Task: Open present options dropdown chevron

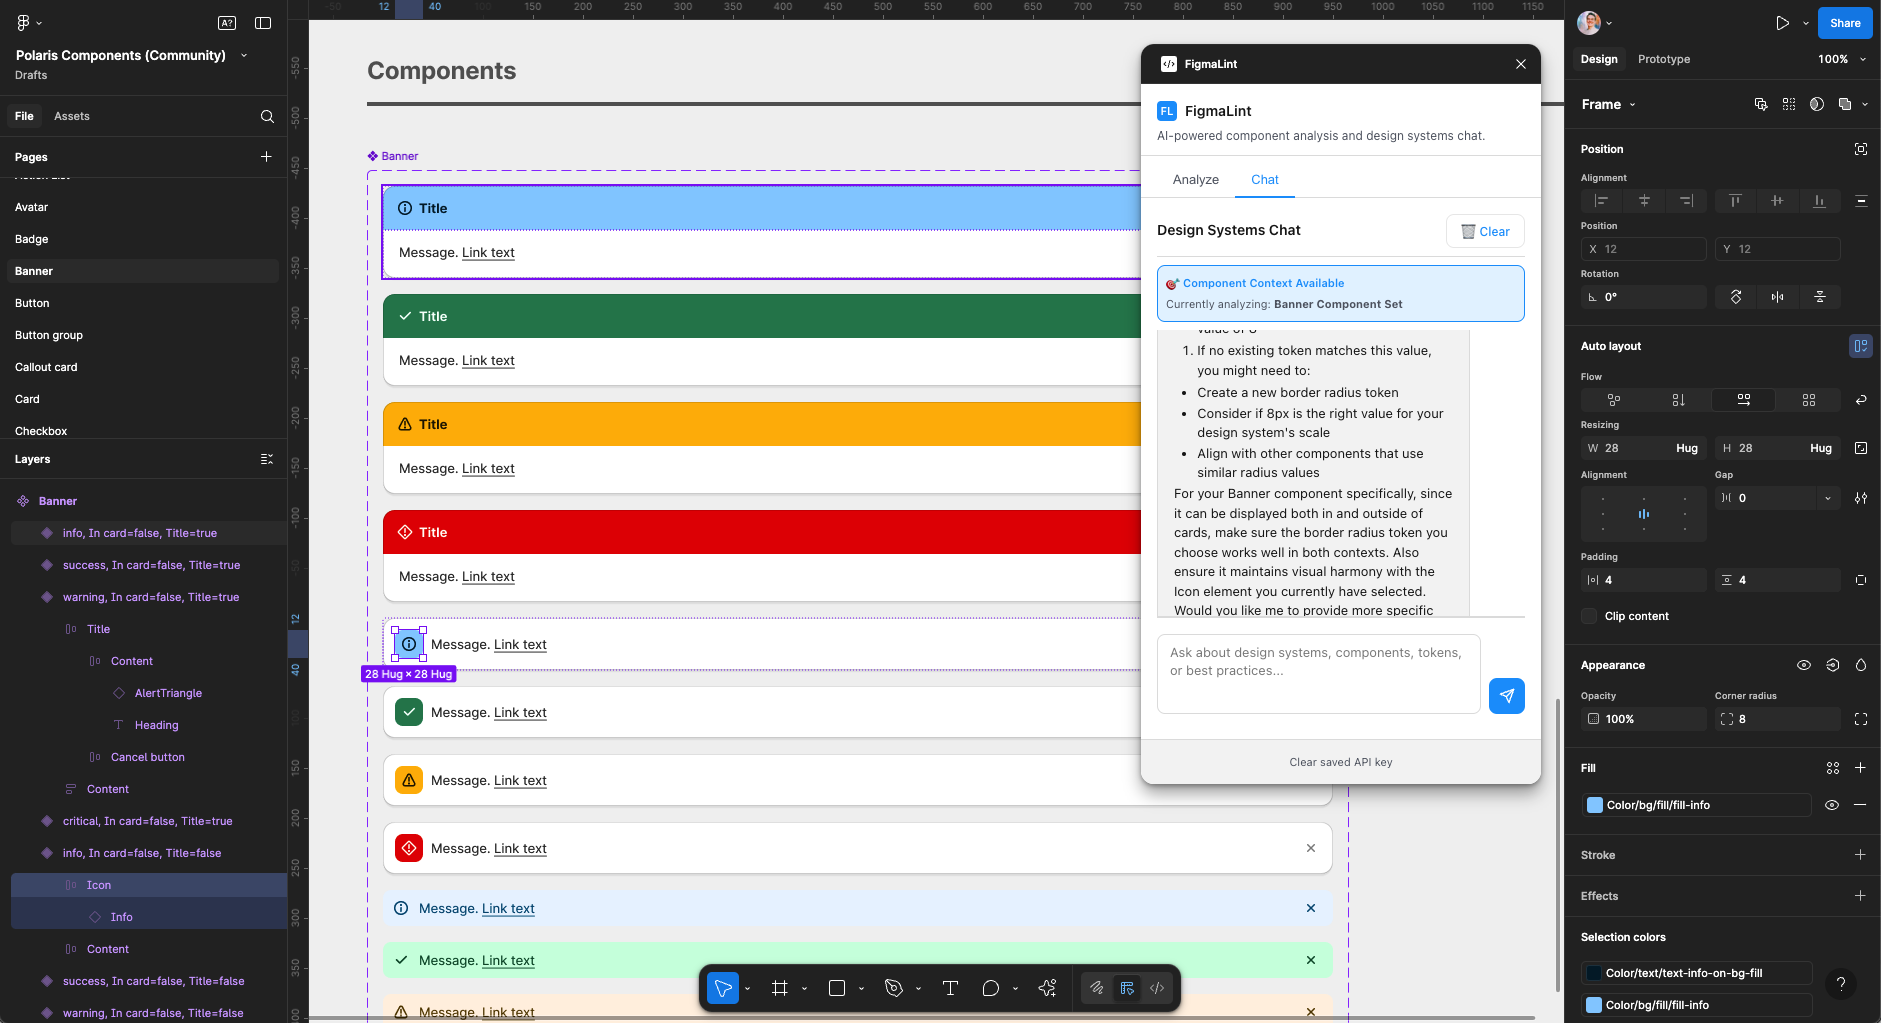Action: (x=1805, y=23)
